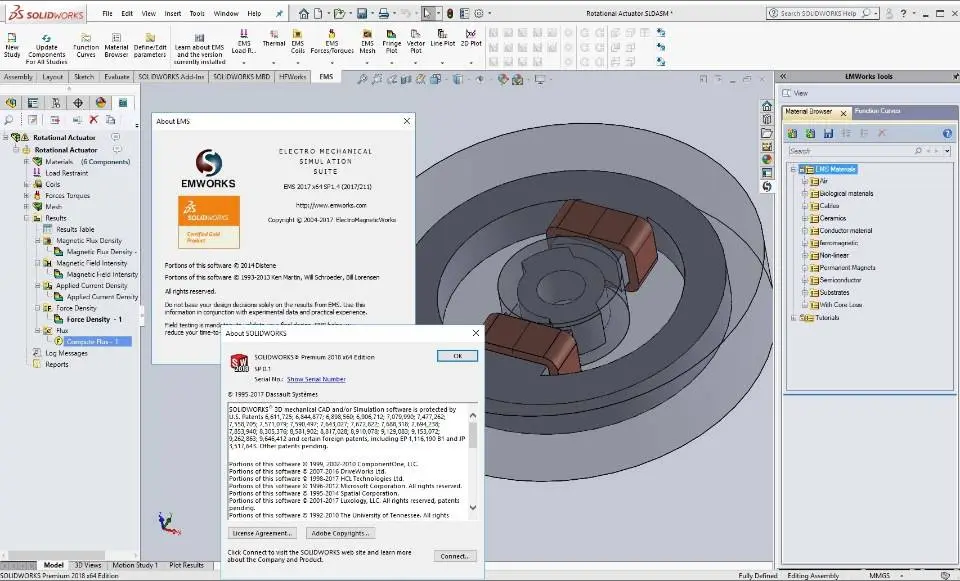Expand the Materials node in study tree
960x581 pixels.
26,162
